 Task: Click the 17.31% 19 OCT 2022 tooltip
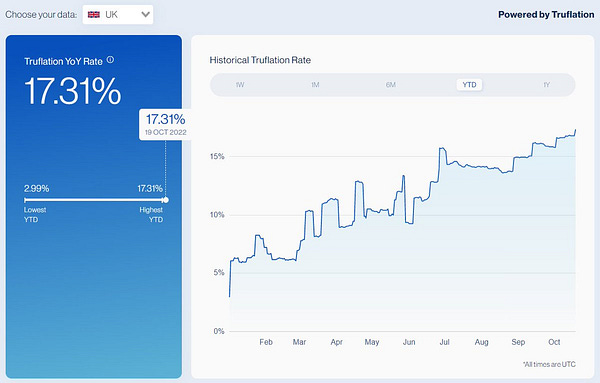165,124
